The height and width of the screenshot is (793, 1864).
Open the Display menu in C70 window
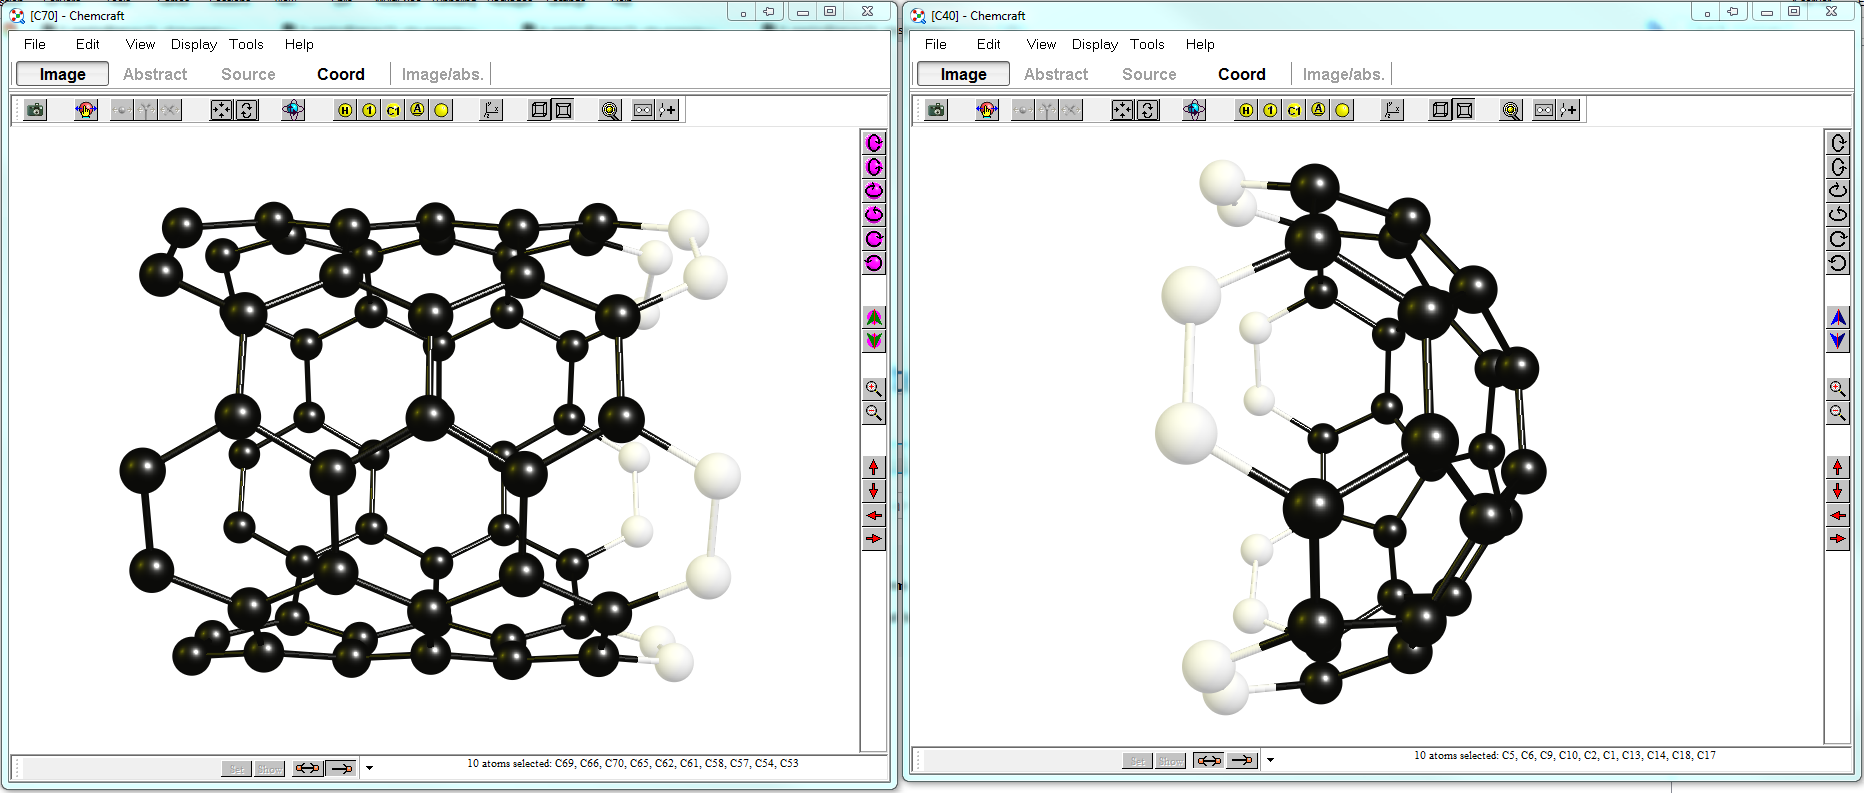(x=194, y=44)
